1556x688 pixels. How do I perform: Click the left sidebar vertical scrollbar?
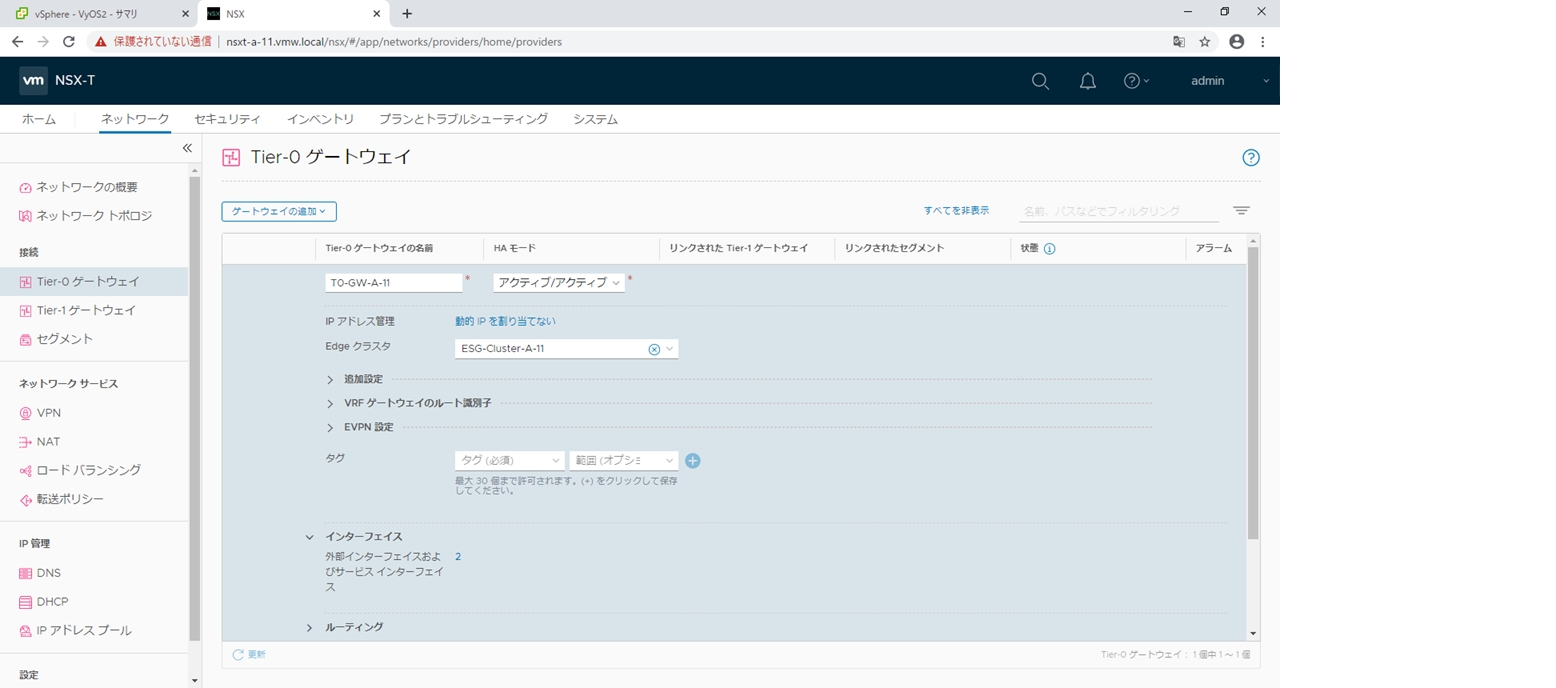[195, 409]
